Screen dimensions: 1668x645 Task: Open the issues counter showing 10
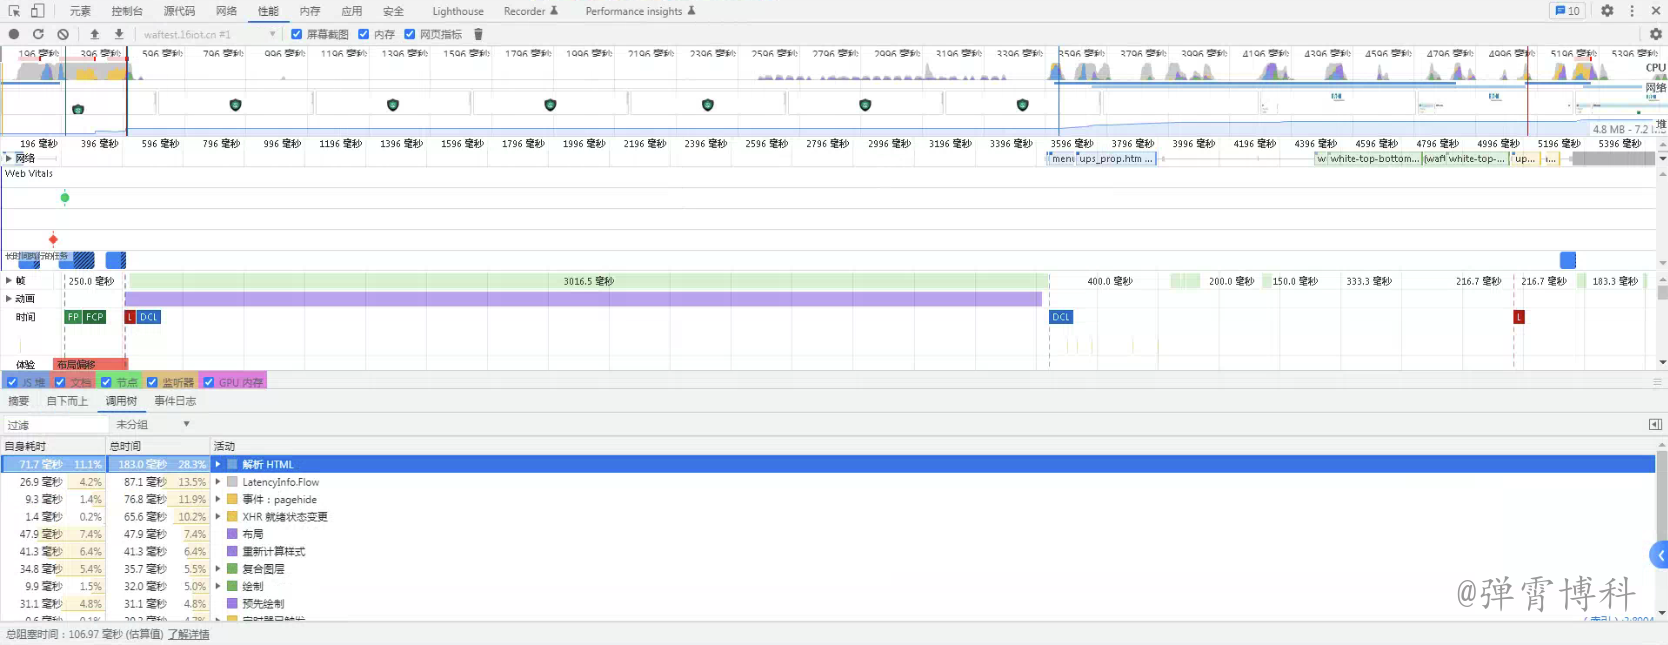1567,11
